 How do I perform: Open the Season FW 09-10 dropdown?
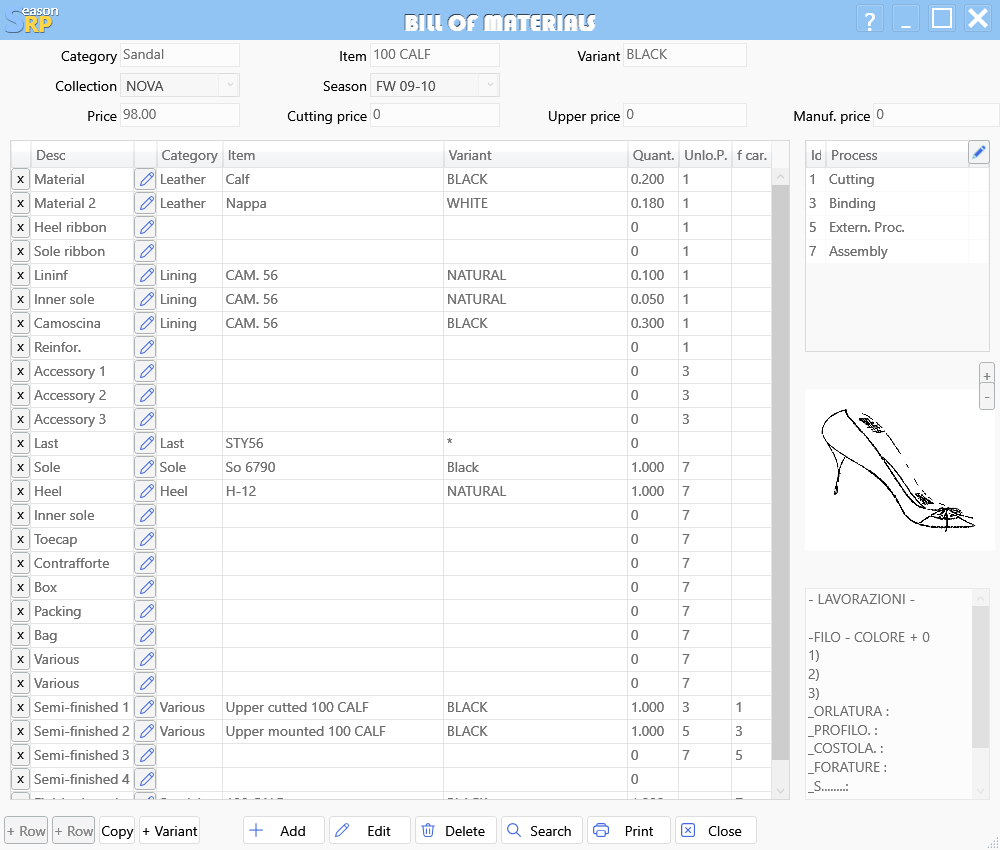point(489,85)
